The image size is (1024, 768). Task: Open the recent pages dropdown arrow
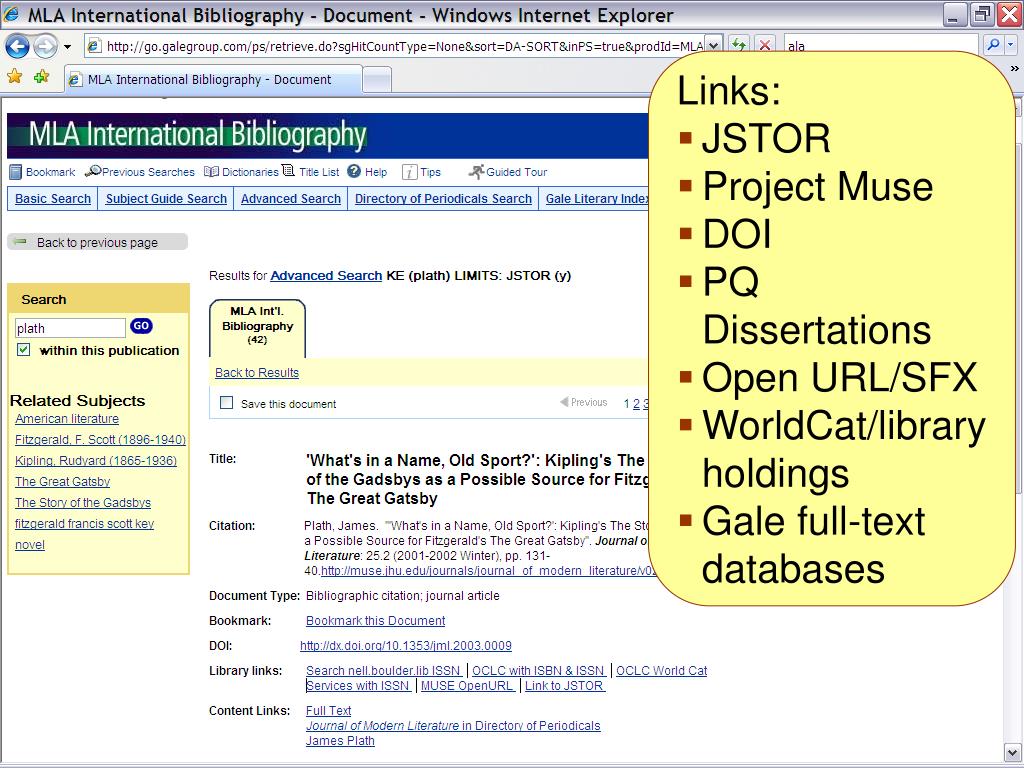(67, 46)
